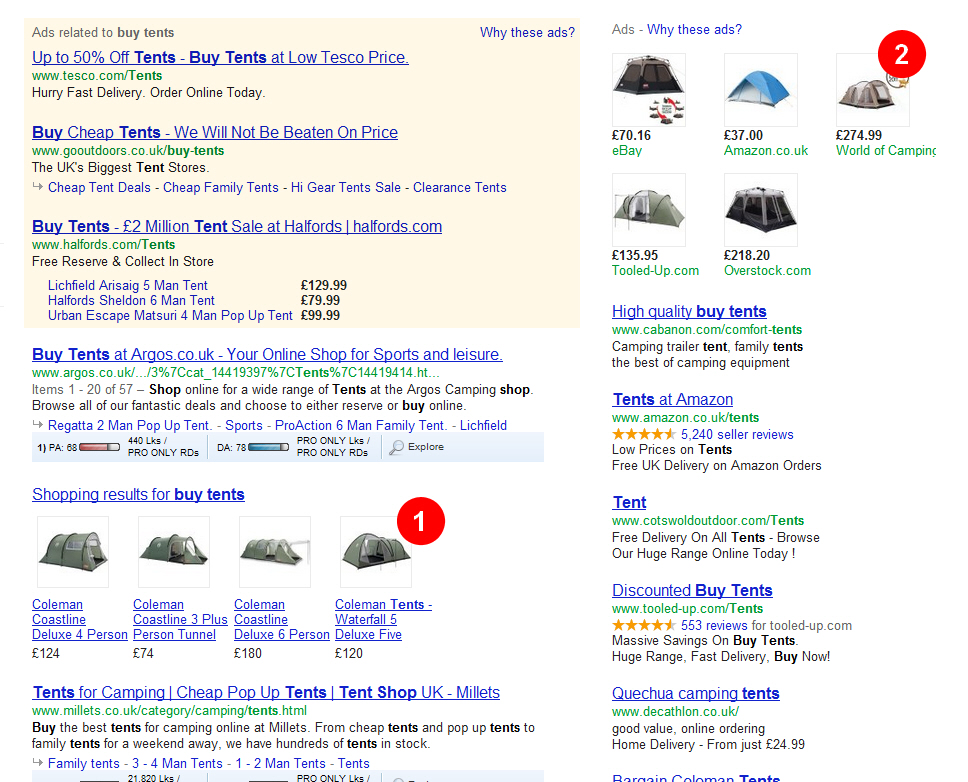The height and width of the screenshot is (782, 968).
Task: Open Coleman Tents Waterfall 5 Deluxe Five link
Action: 383,620
